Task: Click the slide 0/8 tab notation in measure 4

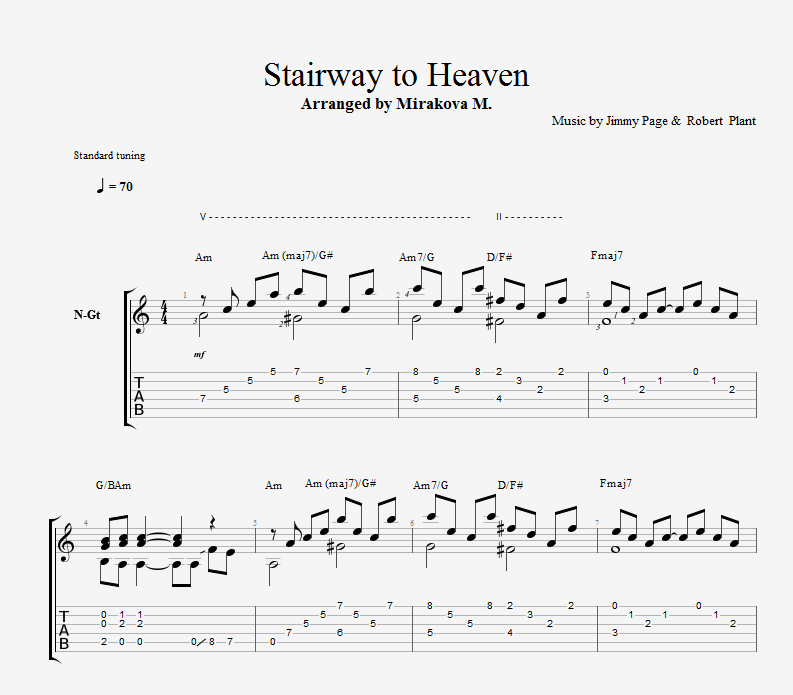Action: [x=203, y=642]
